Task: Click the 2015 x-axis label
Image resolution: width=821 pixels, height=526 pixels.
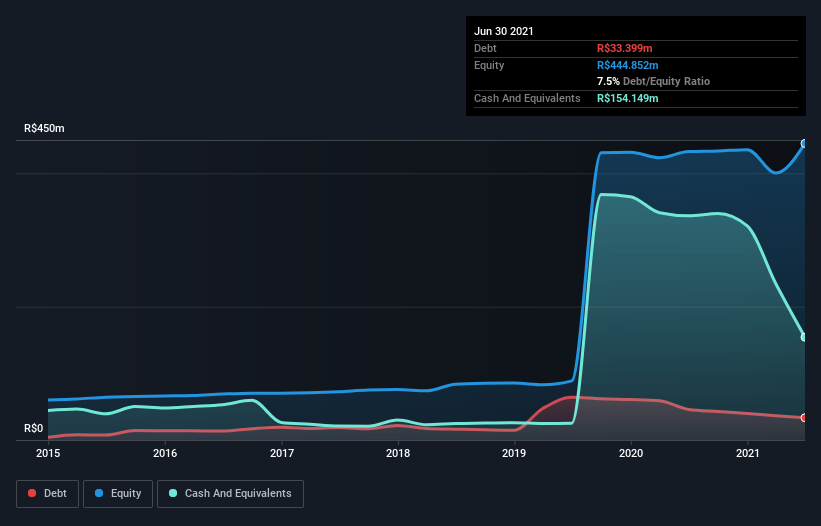Action: (x=48, y=453)
